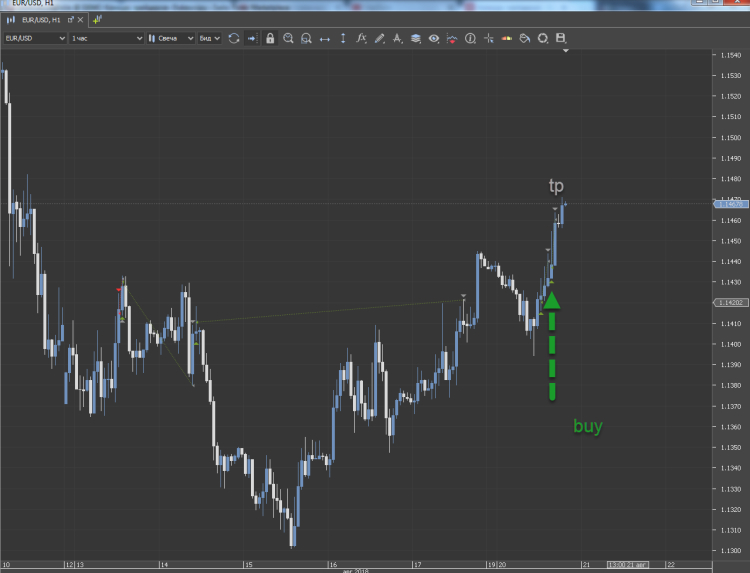Click the information circle icon

470,38
